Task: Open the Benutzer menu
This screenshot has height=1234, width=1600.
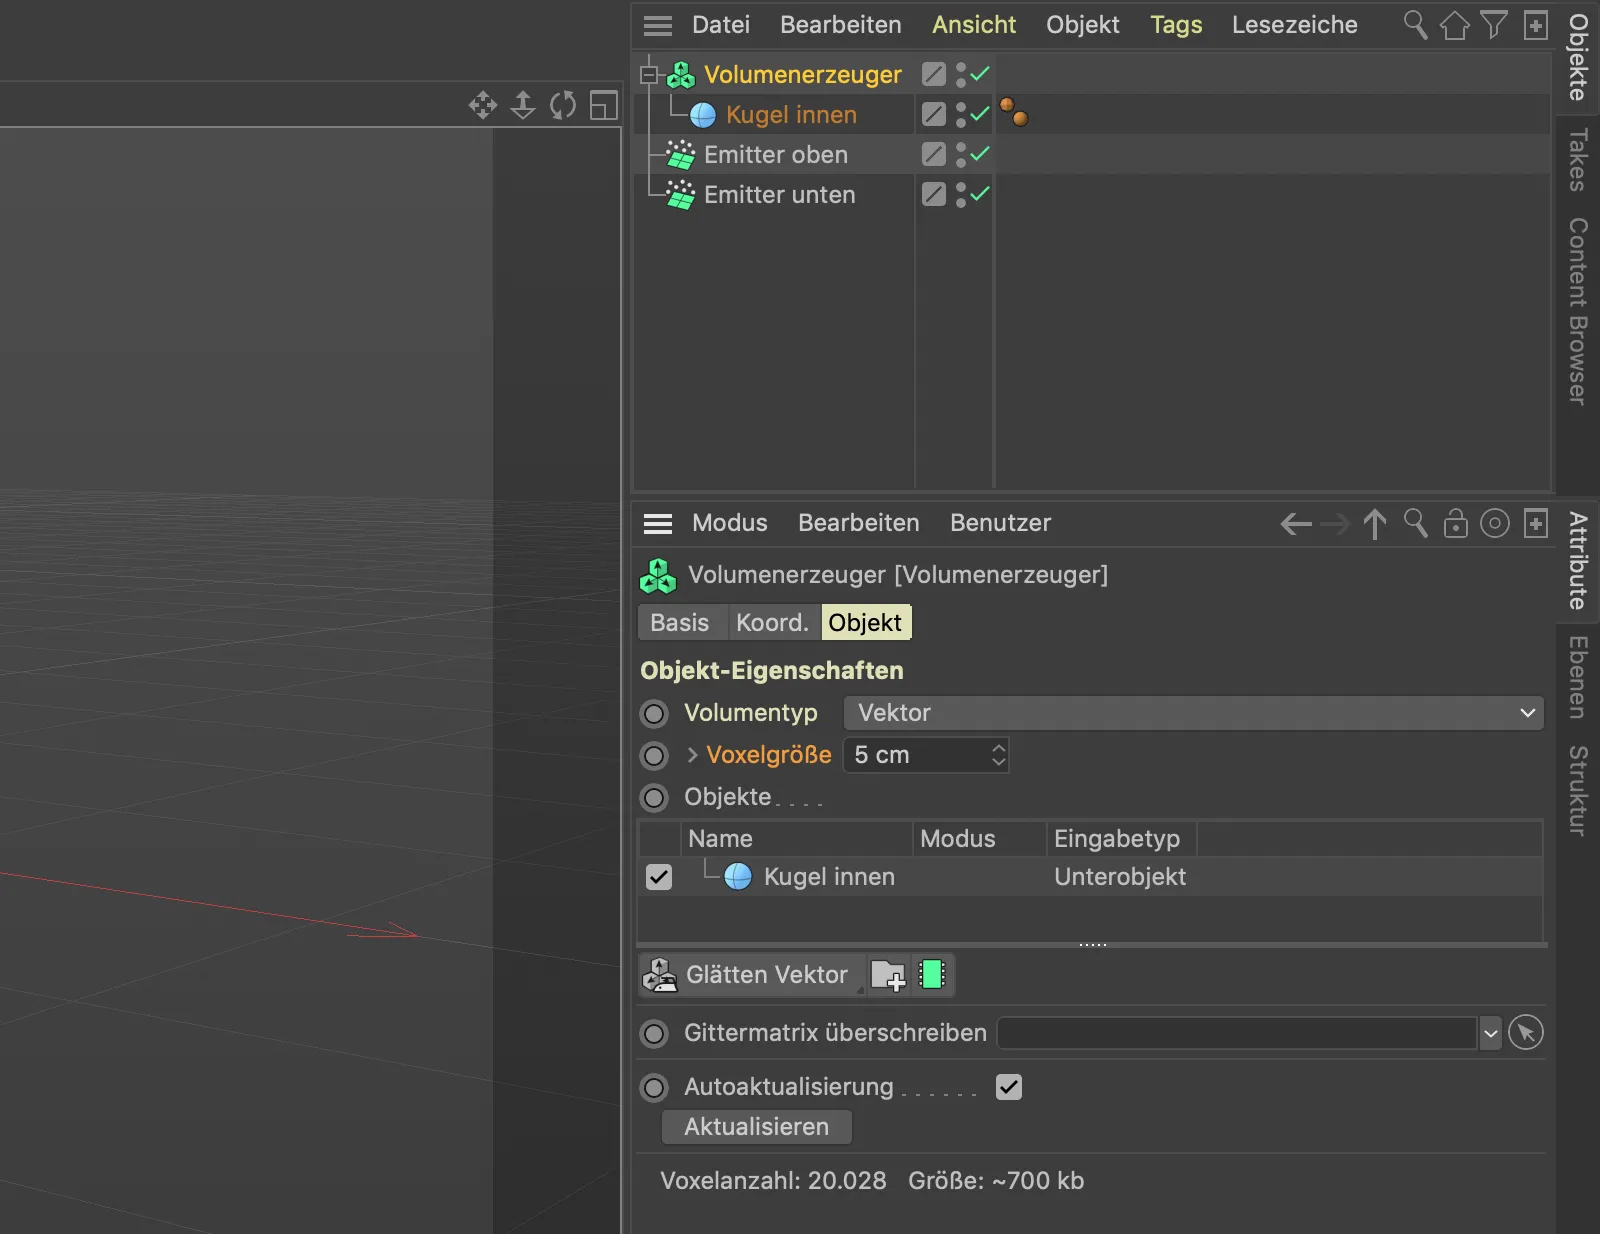Action: click(1000, 523)
